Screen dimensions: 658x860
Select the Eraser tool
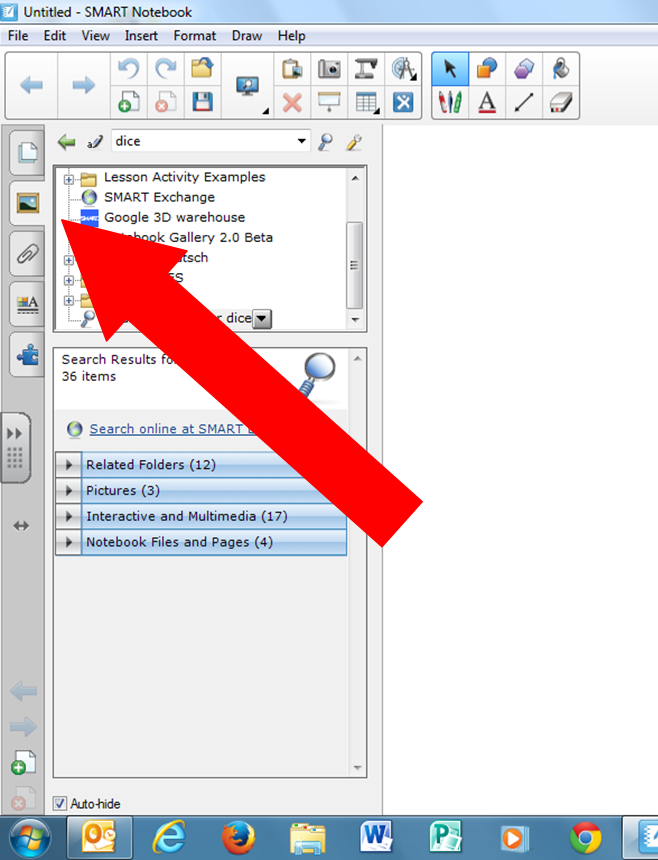tap(560, 102)
